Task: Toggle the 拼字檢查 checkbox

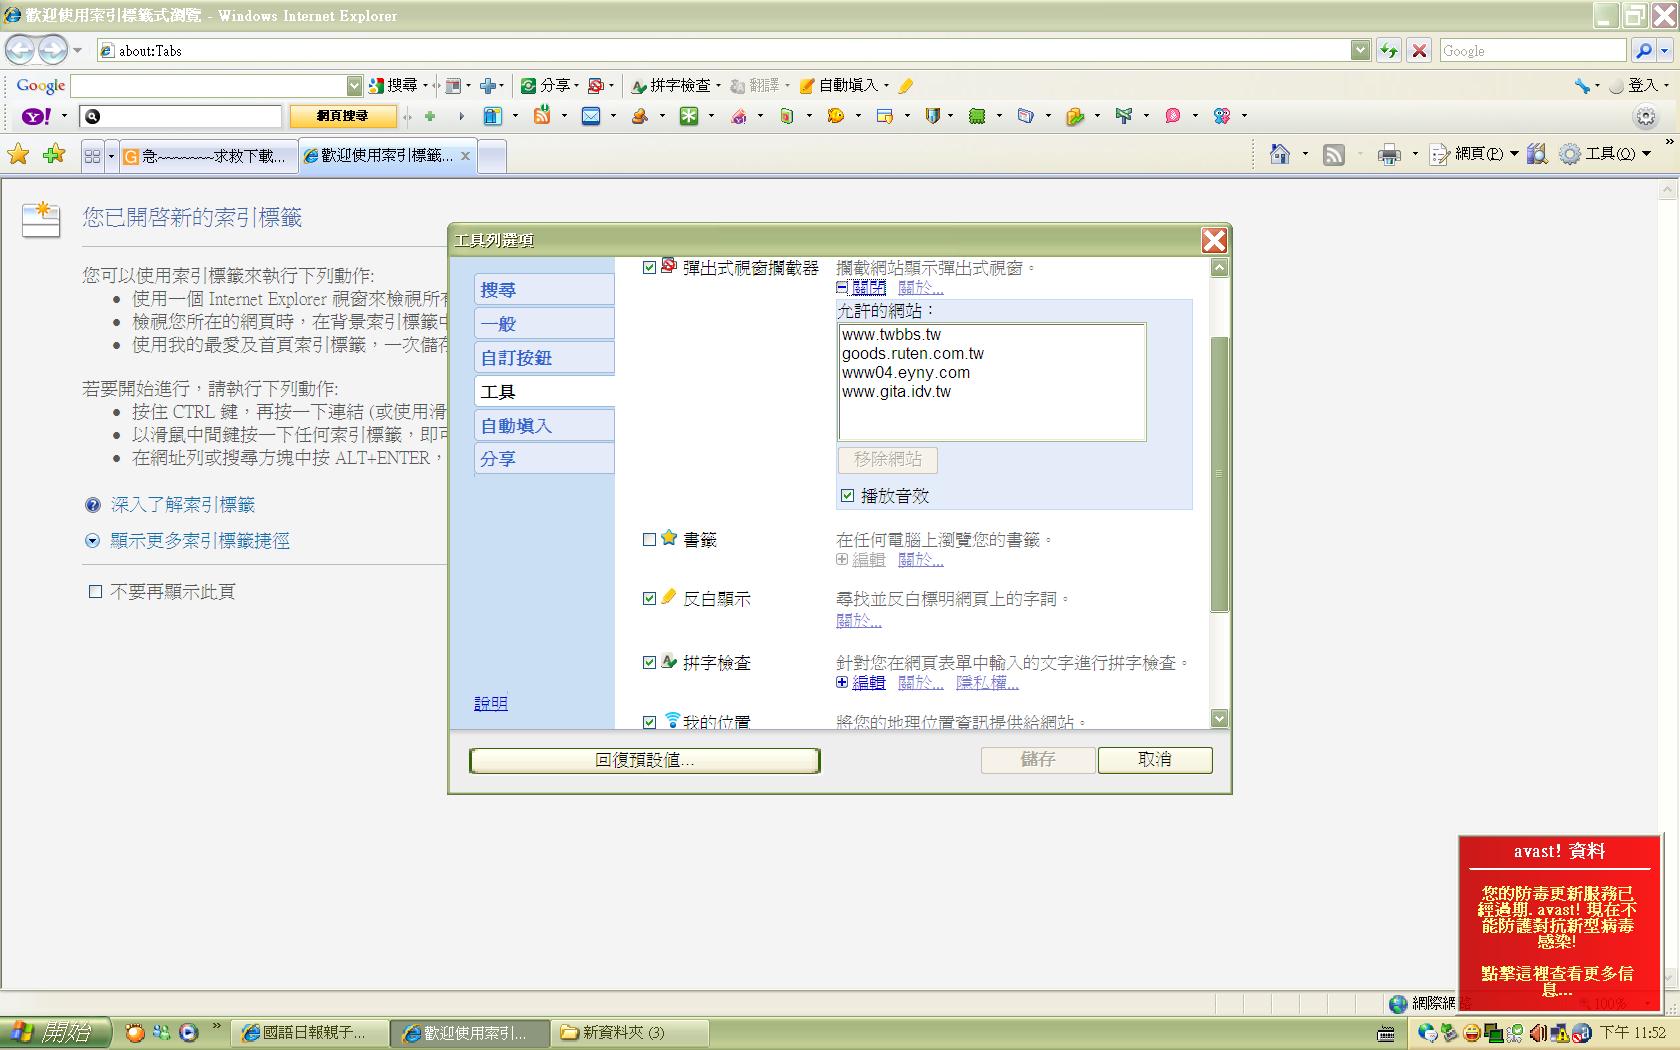Action: 649,663
